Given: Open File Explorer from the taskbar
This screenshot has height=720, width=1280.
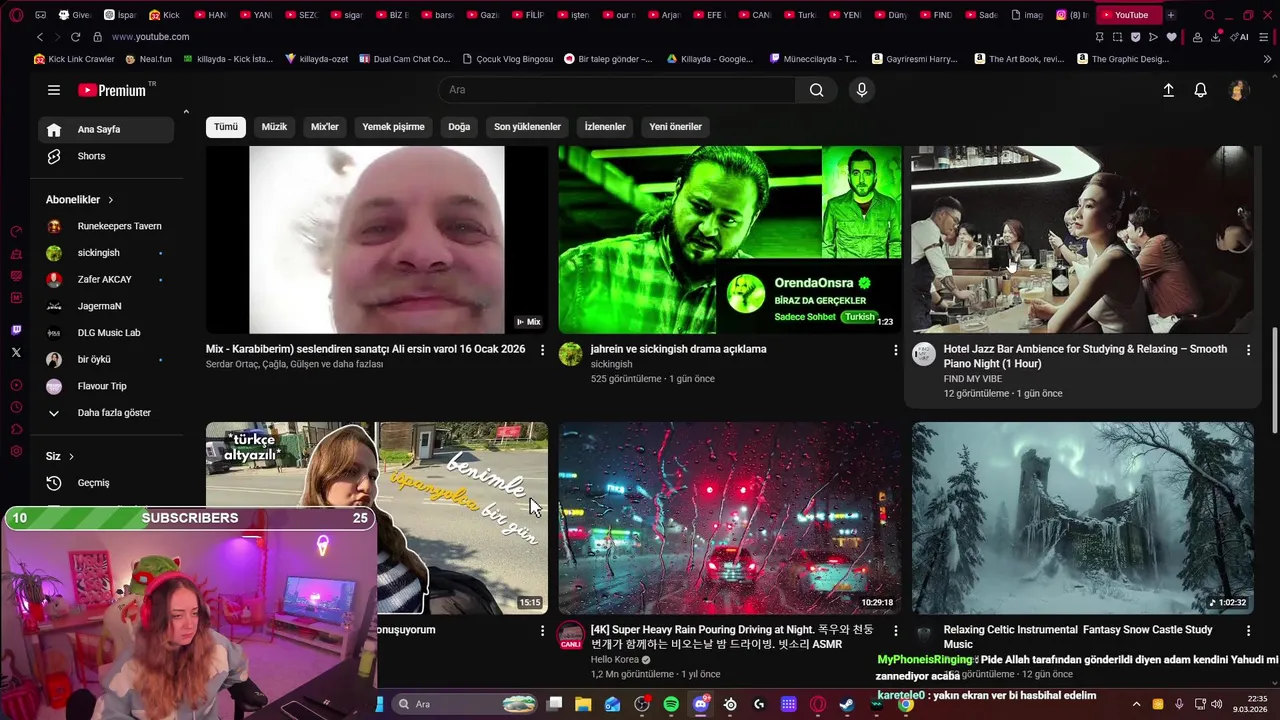Looking at the screenshot, I should [x=583, y=704].
